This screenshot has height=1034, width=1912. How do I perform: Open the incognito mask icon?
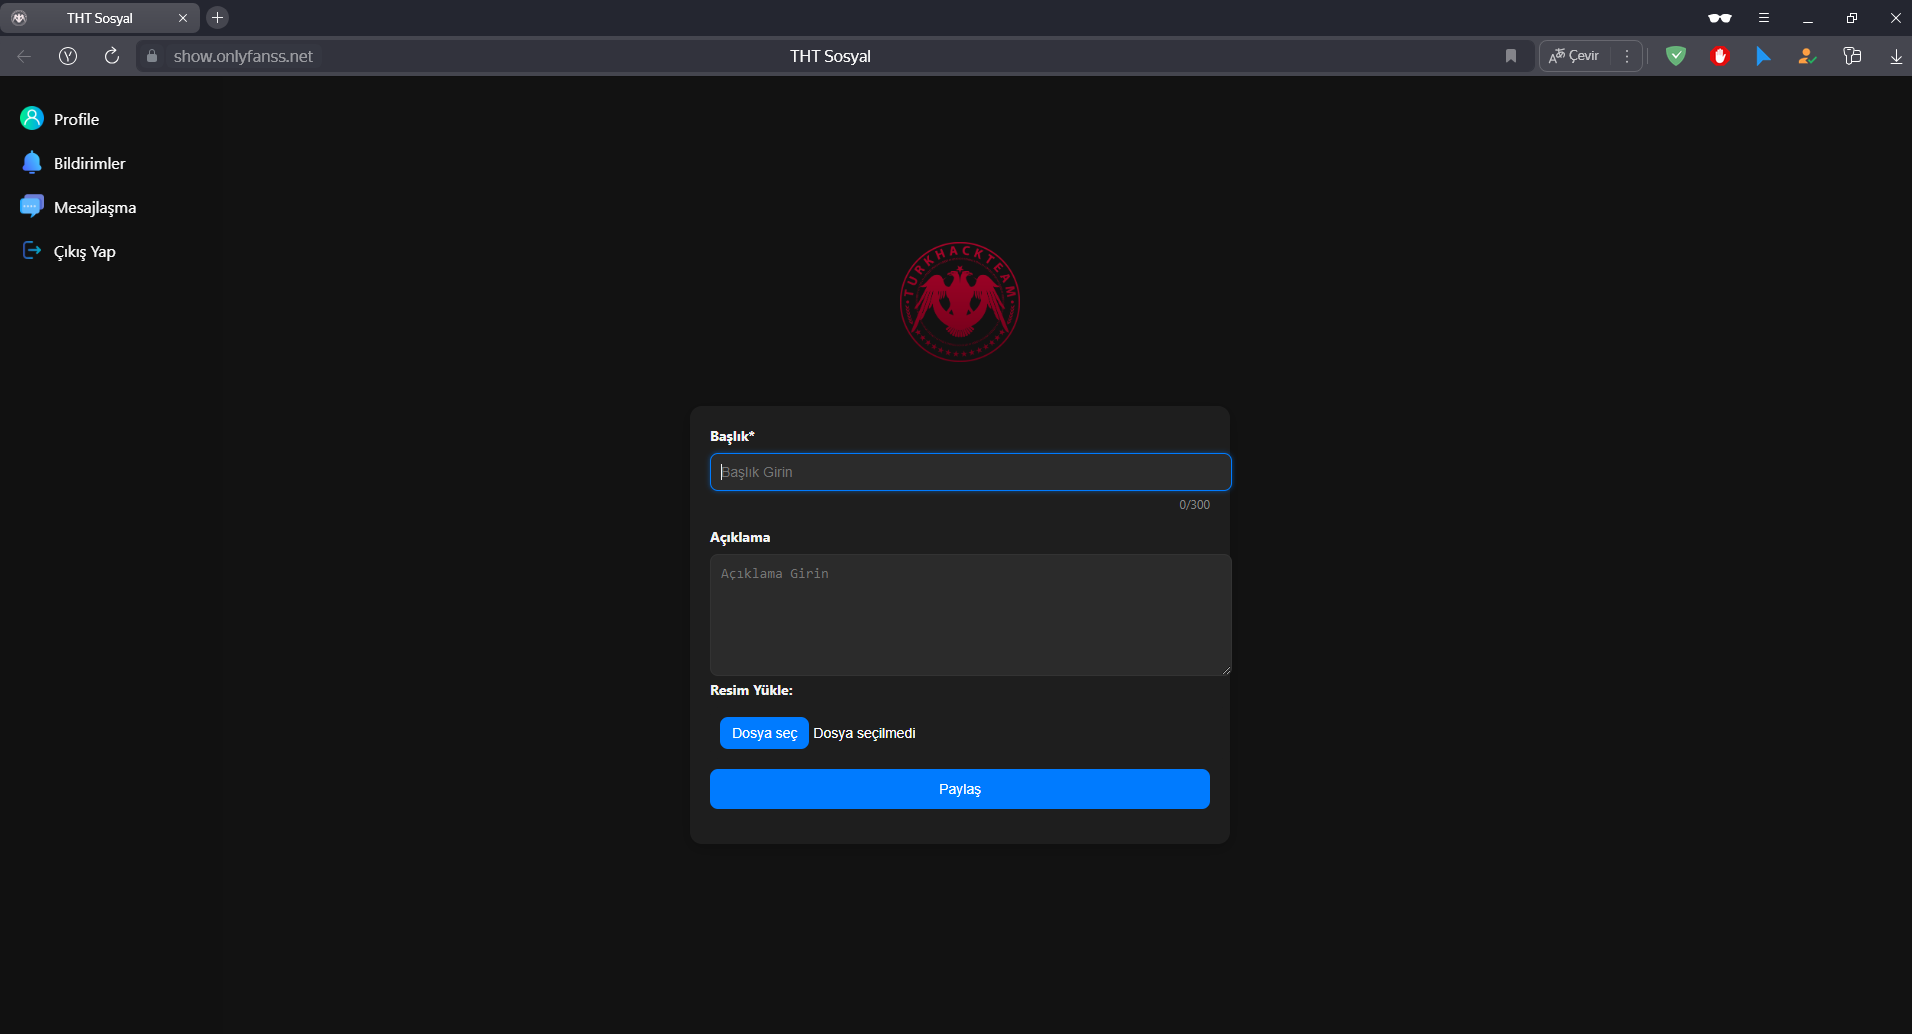1720,18
